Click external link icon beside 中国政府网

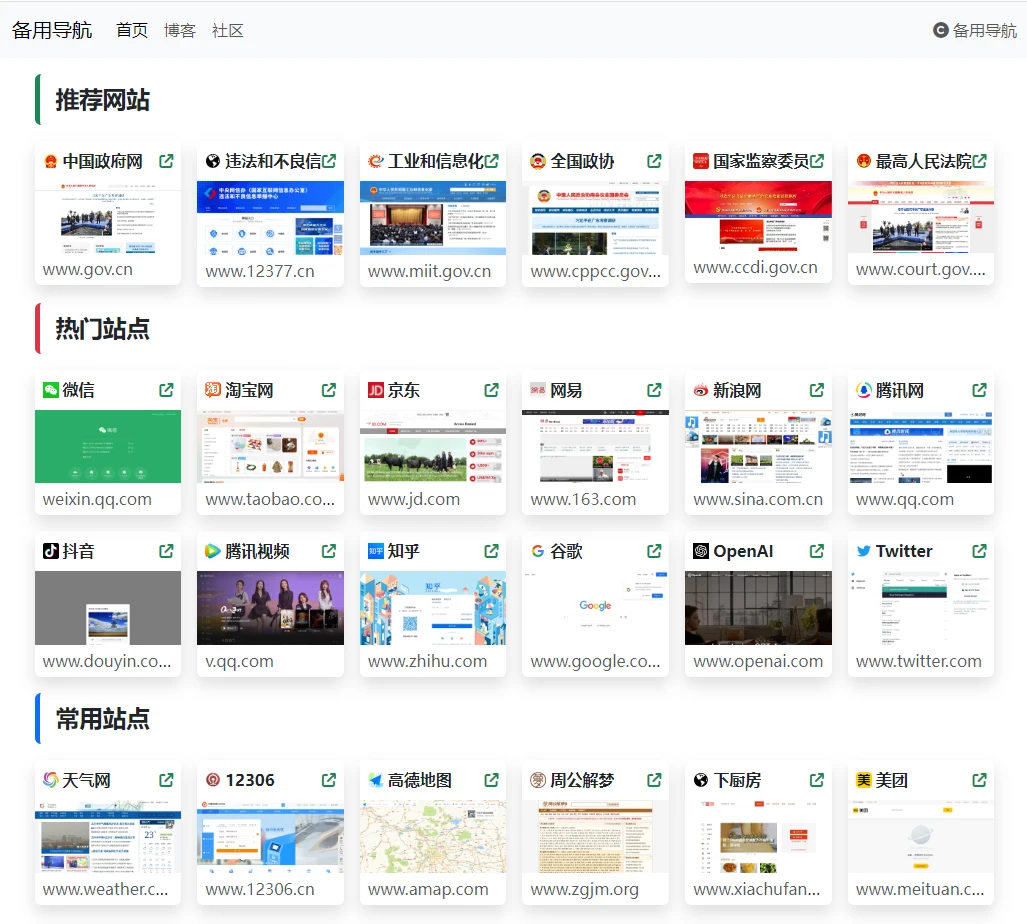[x=166, y=161]
